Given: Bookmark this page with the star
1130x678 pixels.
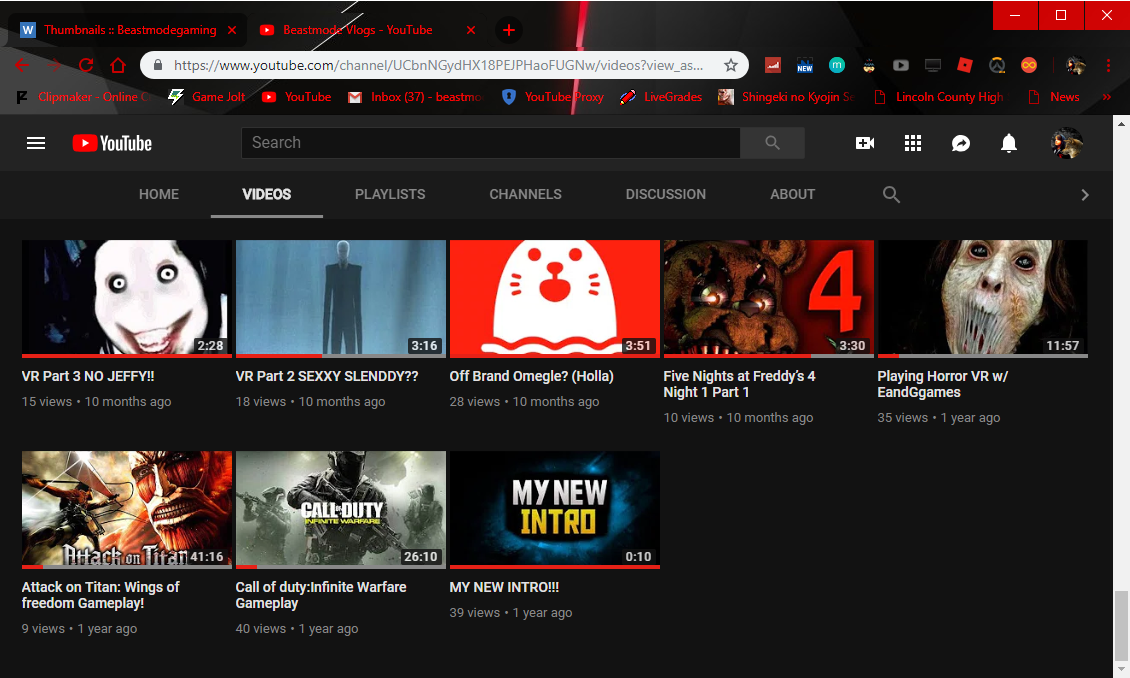Looking at the screenshot, I should 731,66.
